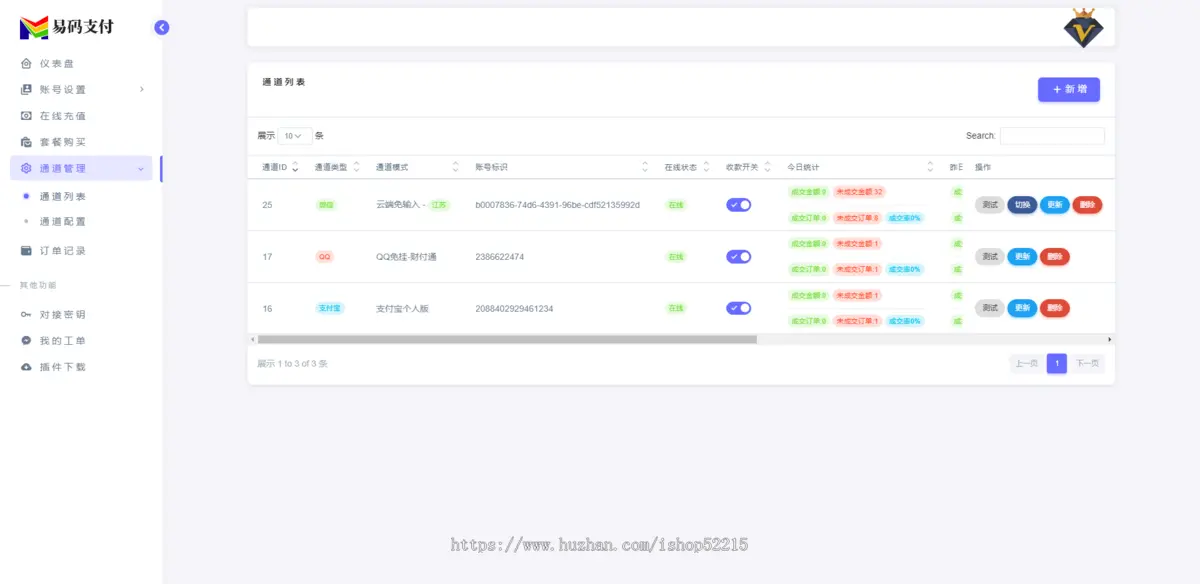
Task: Click the horizontal table scrollbar thumb
Action: click(507, 340)
